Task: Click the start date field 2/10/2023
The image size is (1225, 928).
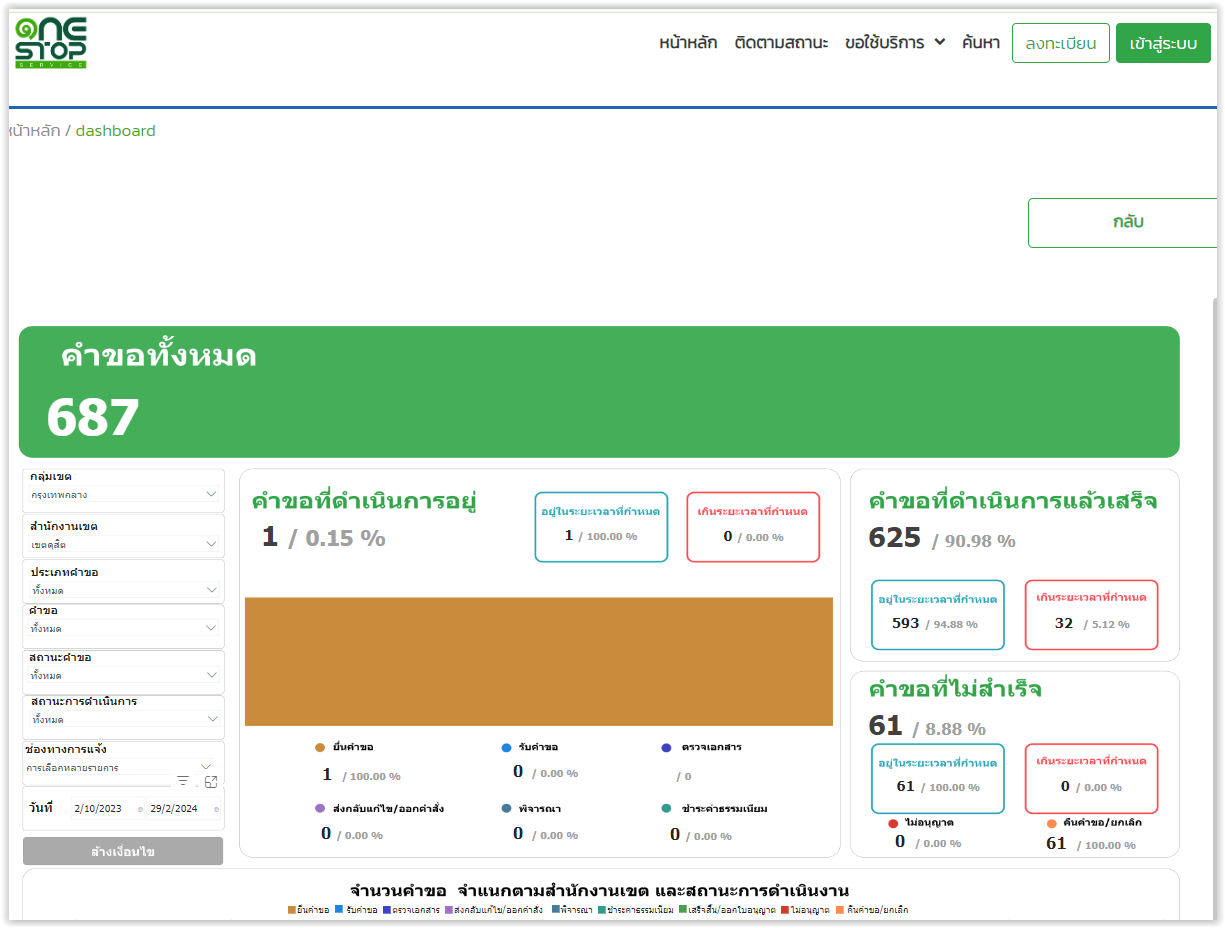Action: click(x=98, y=809)
